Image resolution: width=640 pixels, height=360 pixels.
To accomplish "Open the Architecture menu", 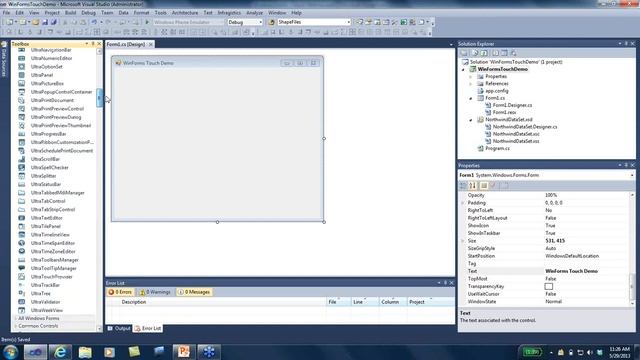I will pos(184,13).
